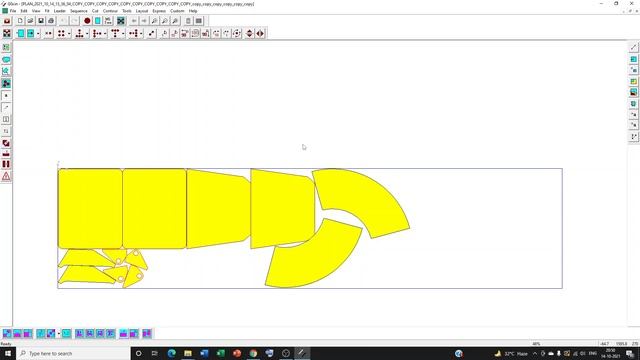
Task: Open File Explorer from the taskbar
Action: click(188, 353)
